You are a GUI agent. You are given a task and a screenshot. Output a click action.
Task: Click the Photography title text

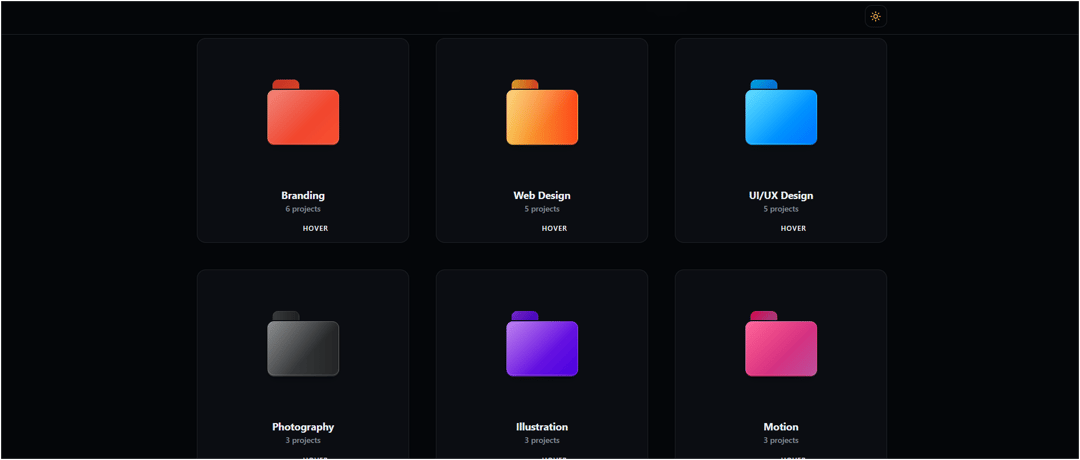(x=303, y=427)
